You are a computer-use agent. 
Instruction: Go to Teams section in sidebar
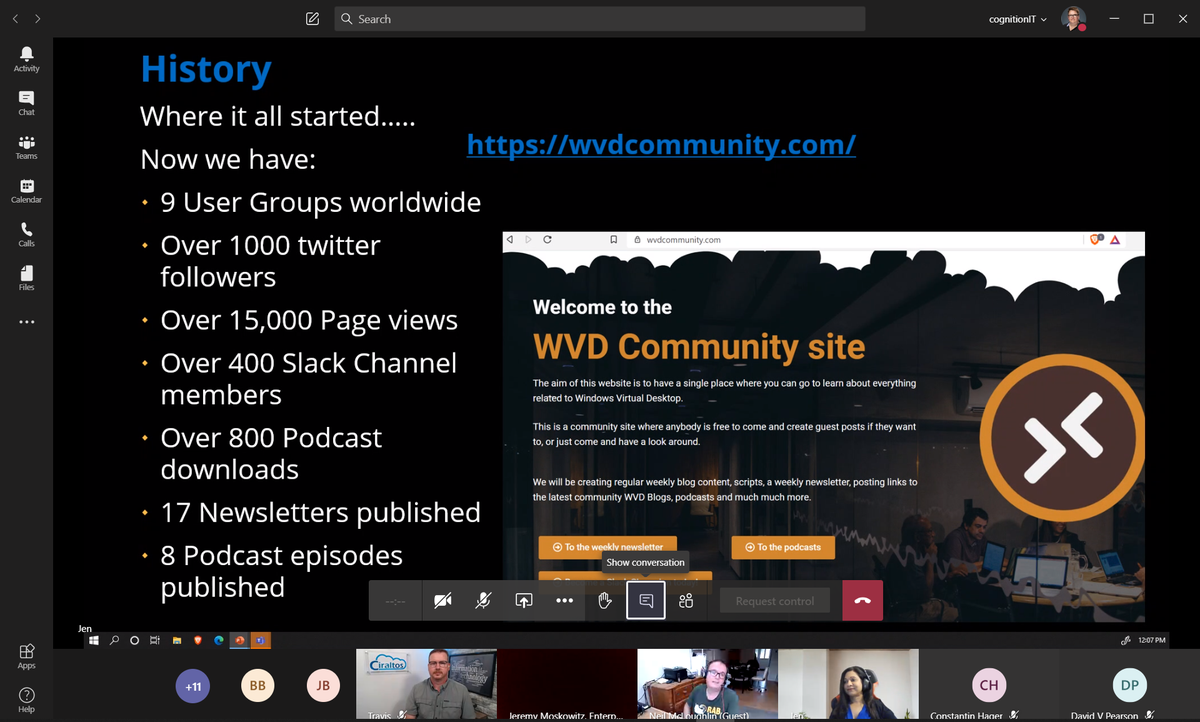pyautogui.click(x=26, y=147)
